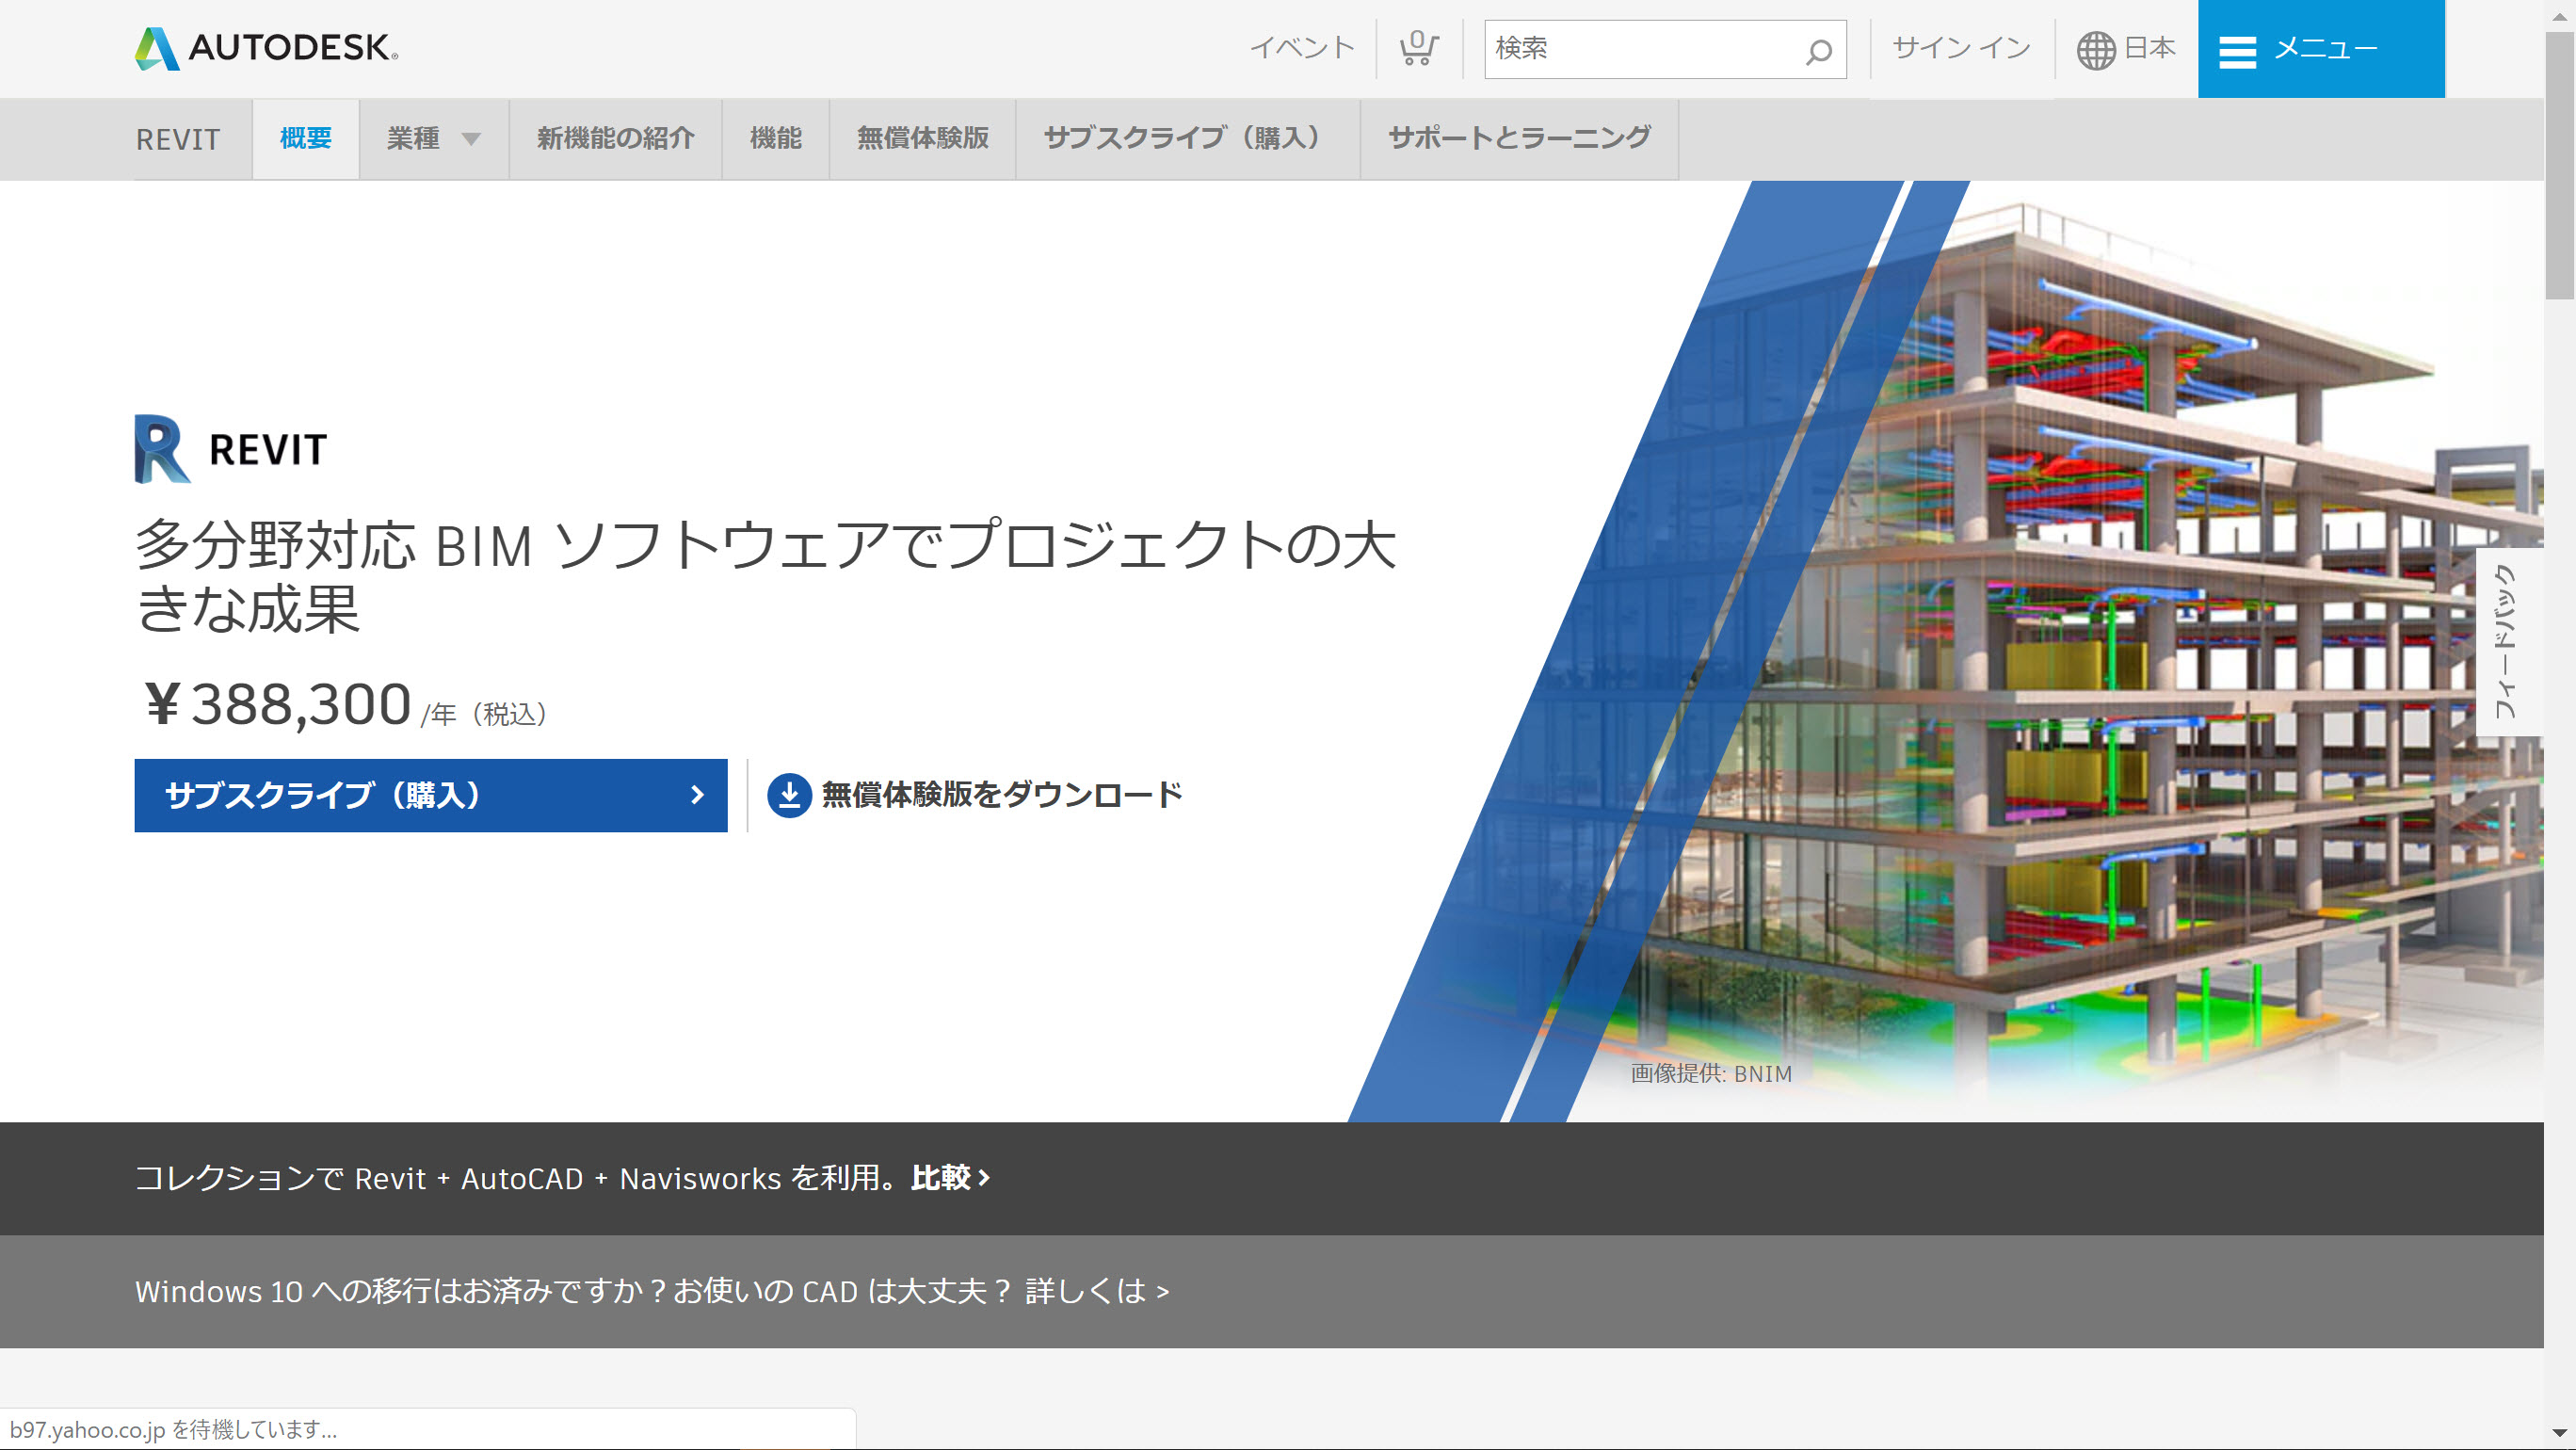Expand the 詳しくは link chevron

1163,1290
